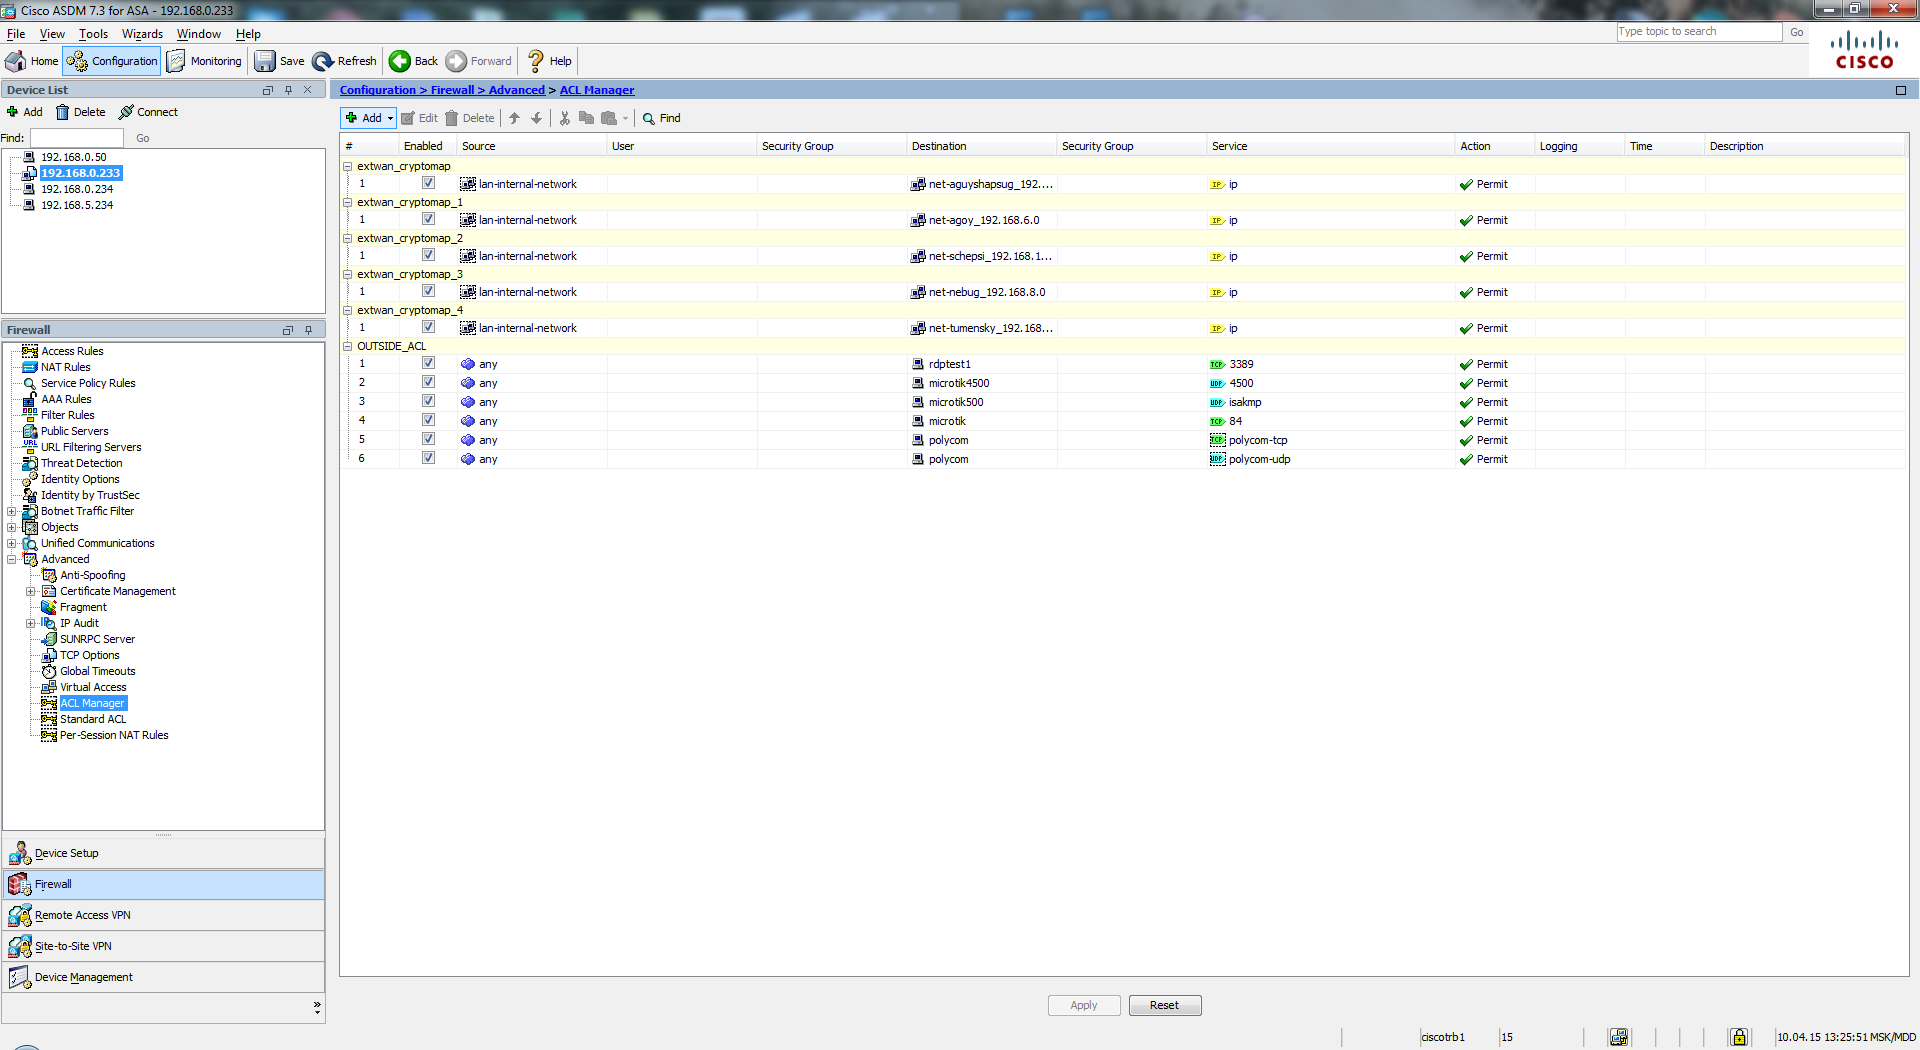
Task: Open Per-Session NAT Rules item
Action: 114,735
